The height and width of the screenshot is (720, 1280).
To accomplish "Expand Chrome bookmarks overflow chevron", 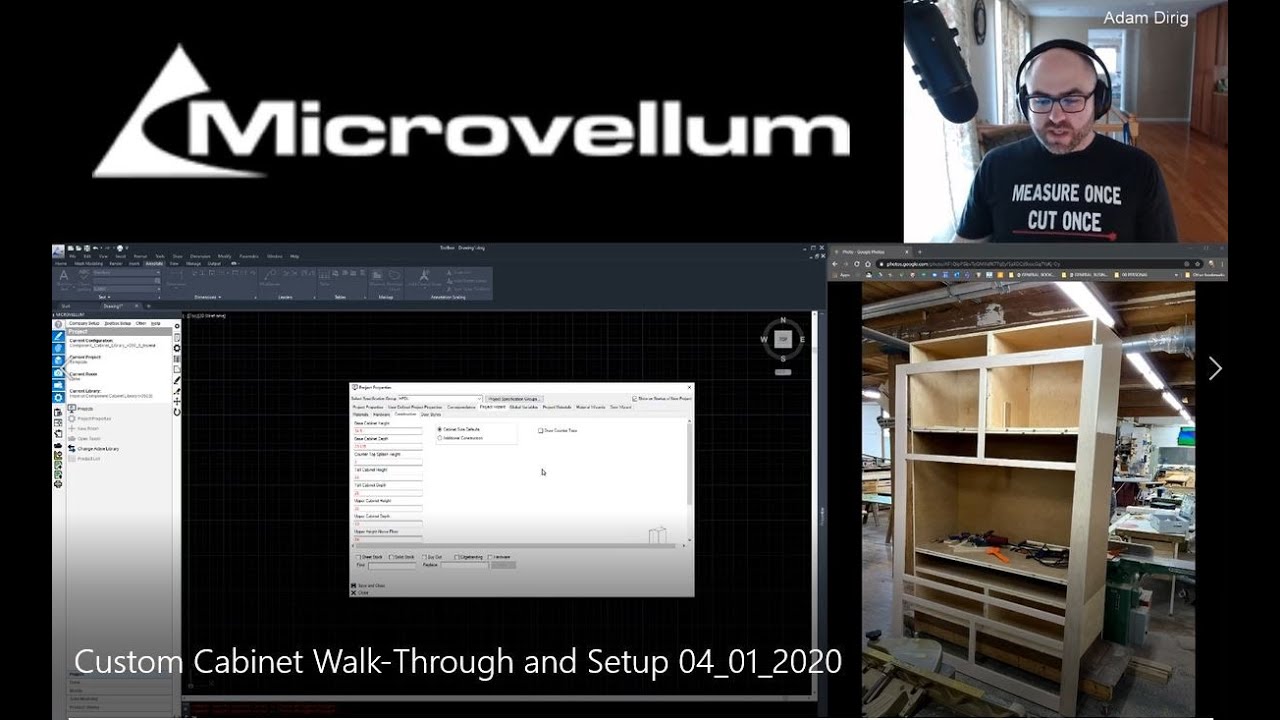I will (x=1176, y=275).
